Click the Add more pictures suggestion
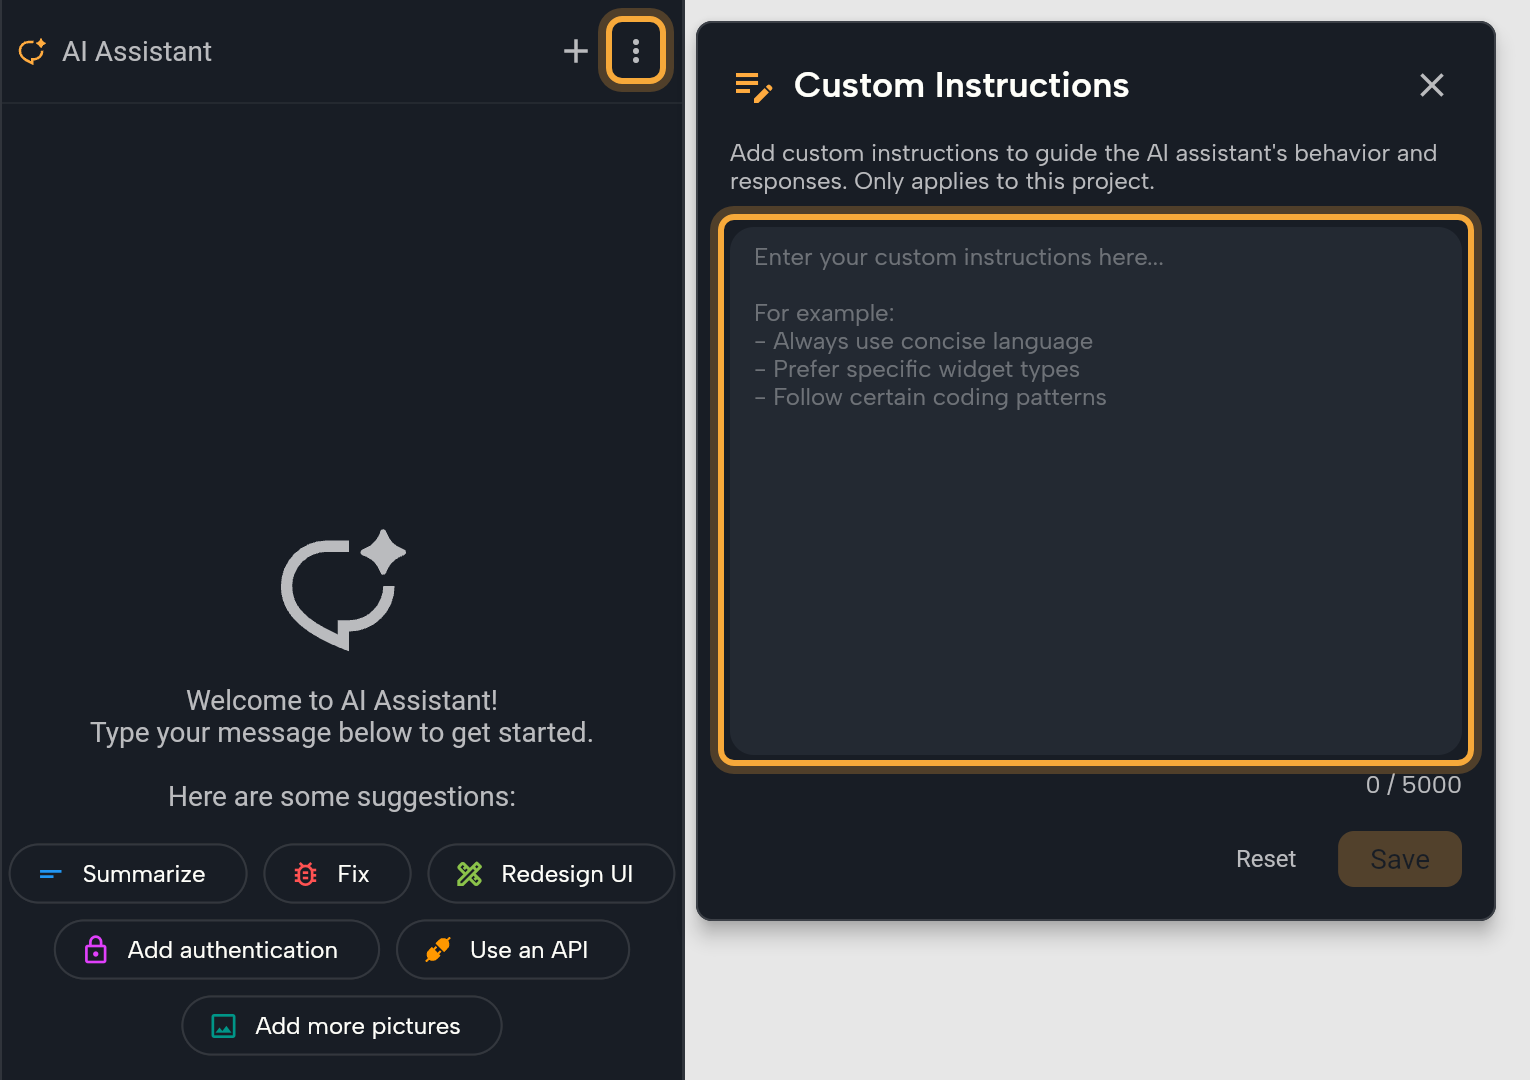Screen dimensions: 1530x1080 point(342,1026)
